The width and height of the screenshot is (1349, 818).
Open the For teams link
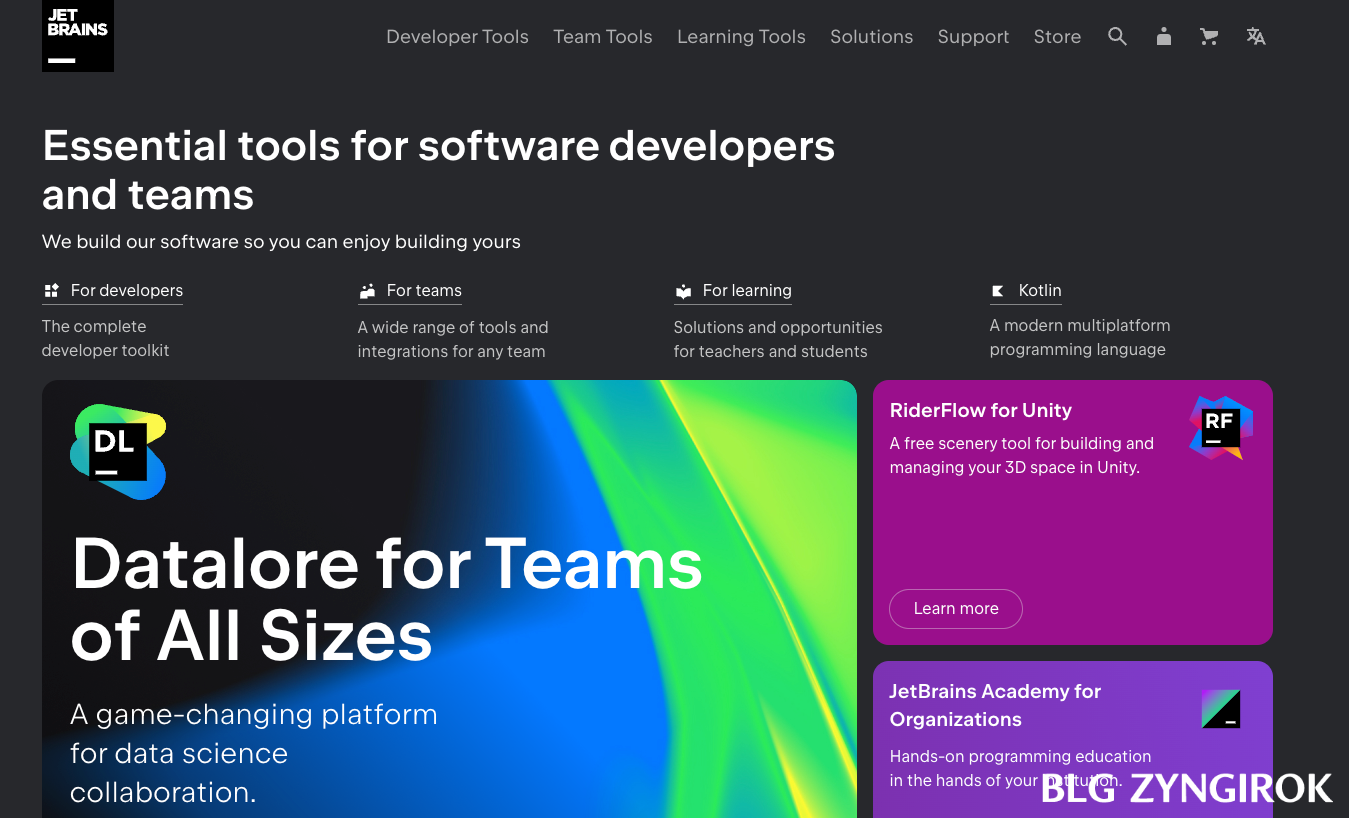[423, 290]
